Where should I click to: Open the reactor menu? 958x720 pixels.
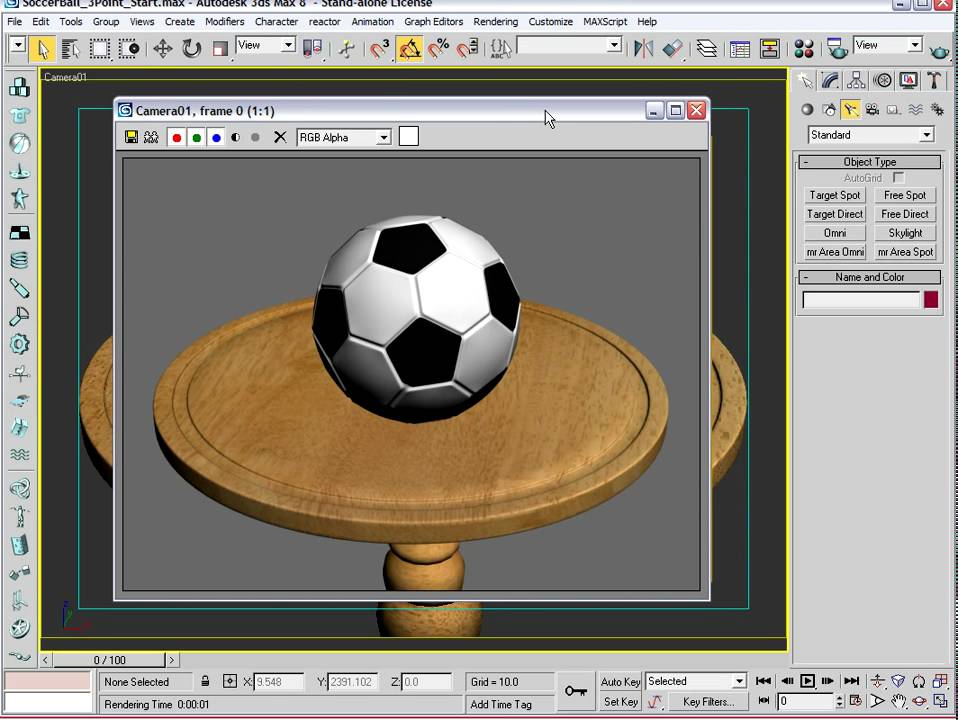coord(324,21)
